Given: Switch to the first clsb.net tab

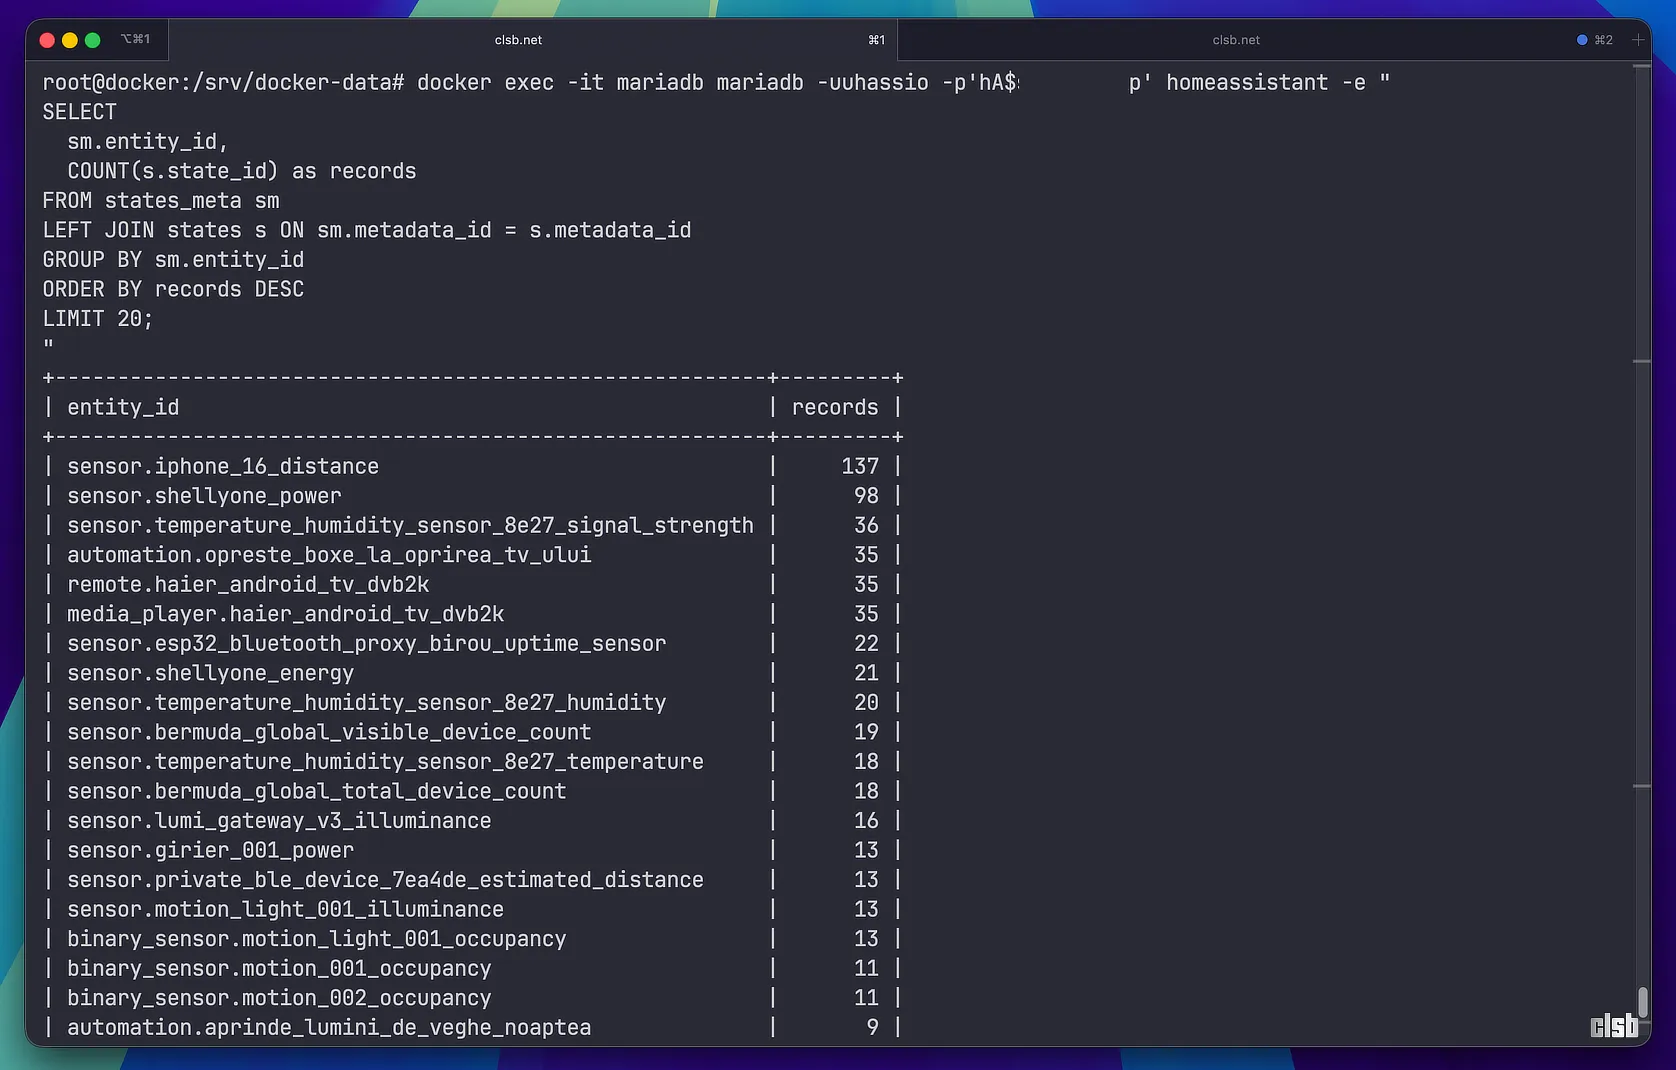Looking at the screenshot, I should [x=518, y=40].
